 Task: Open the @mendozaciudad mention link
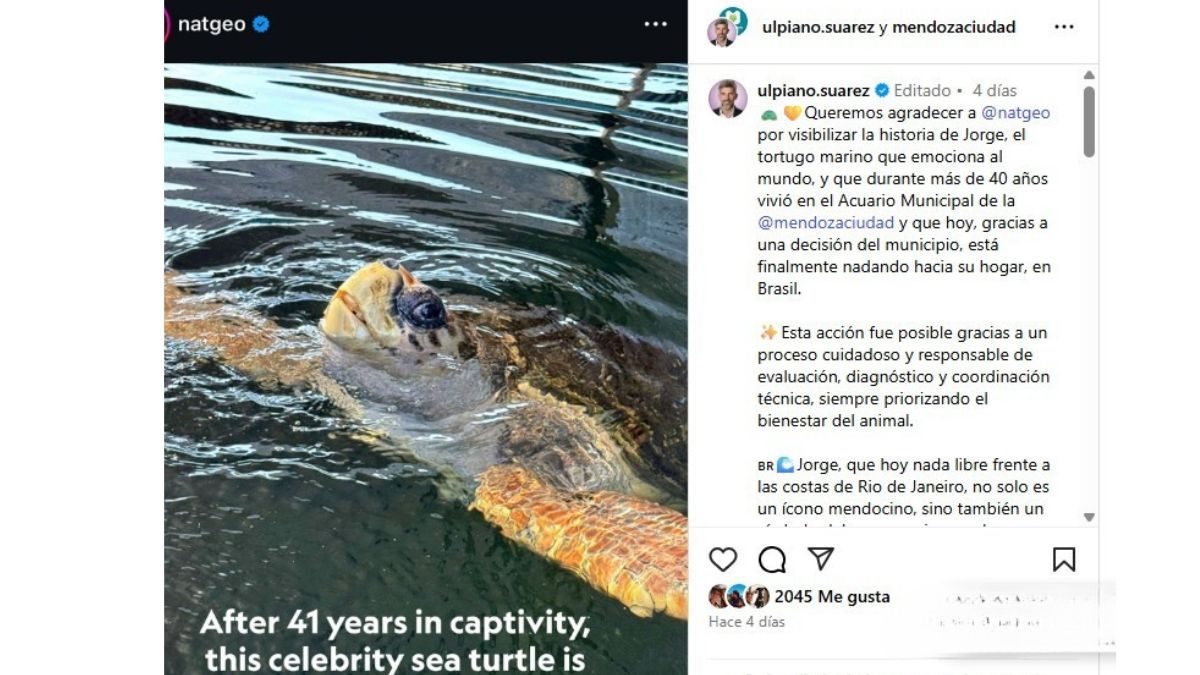tap(826, 223)
